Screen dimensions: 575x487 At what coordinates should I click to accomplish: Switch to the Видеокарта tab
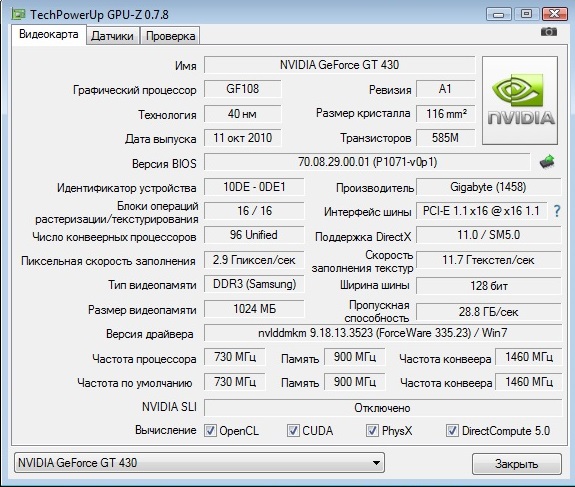(x=49, y=34)
